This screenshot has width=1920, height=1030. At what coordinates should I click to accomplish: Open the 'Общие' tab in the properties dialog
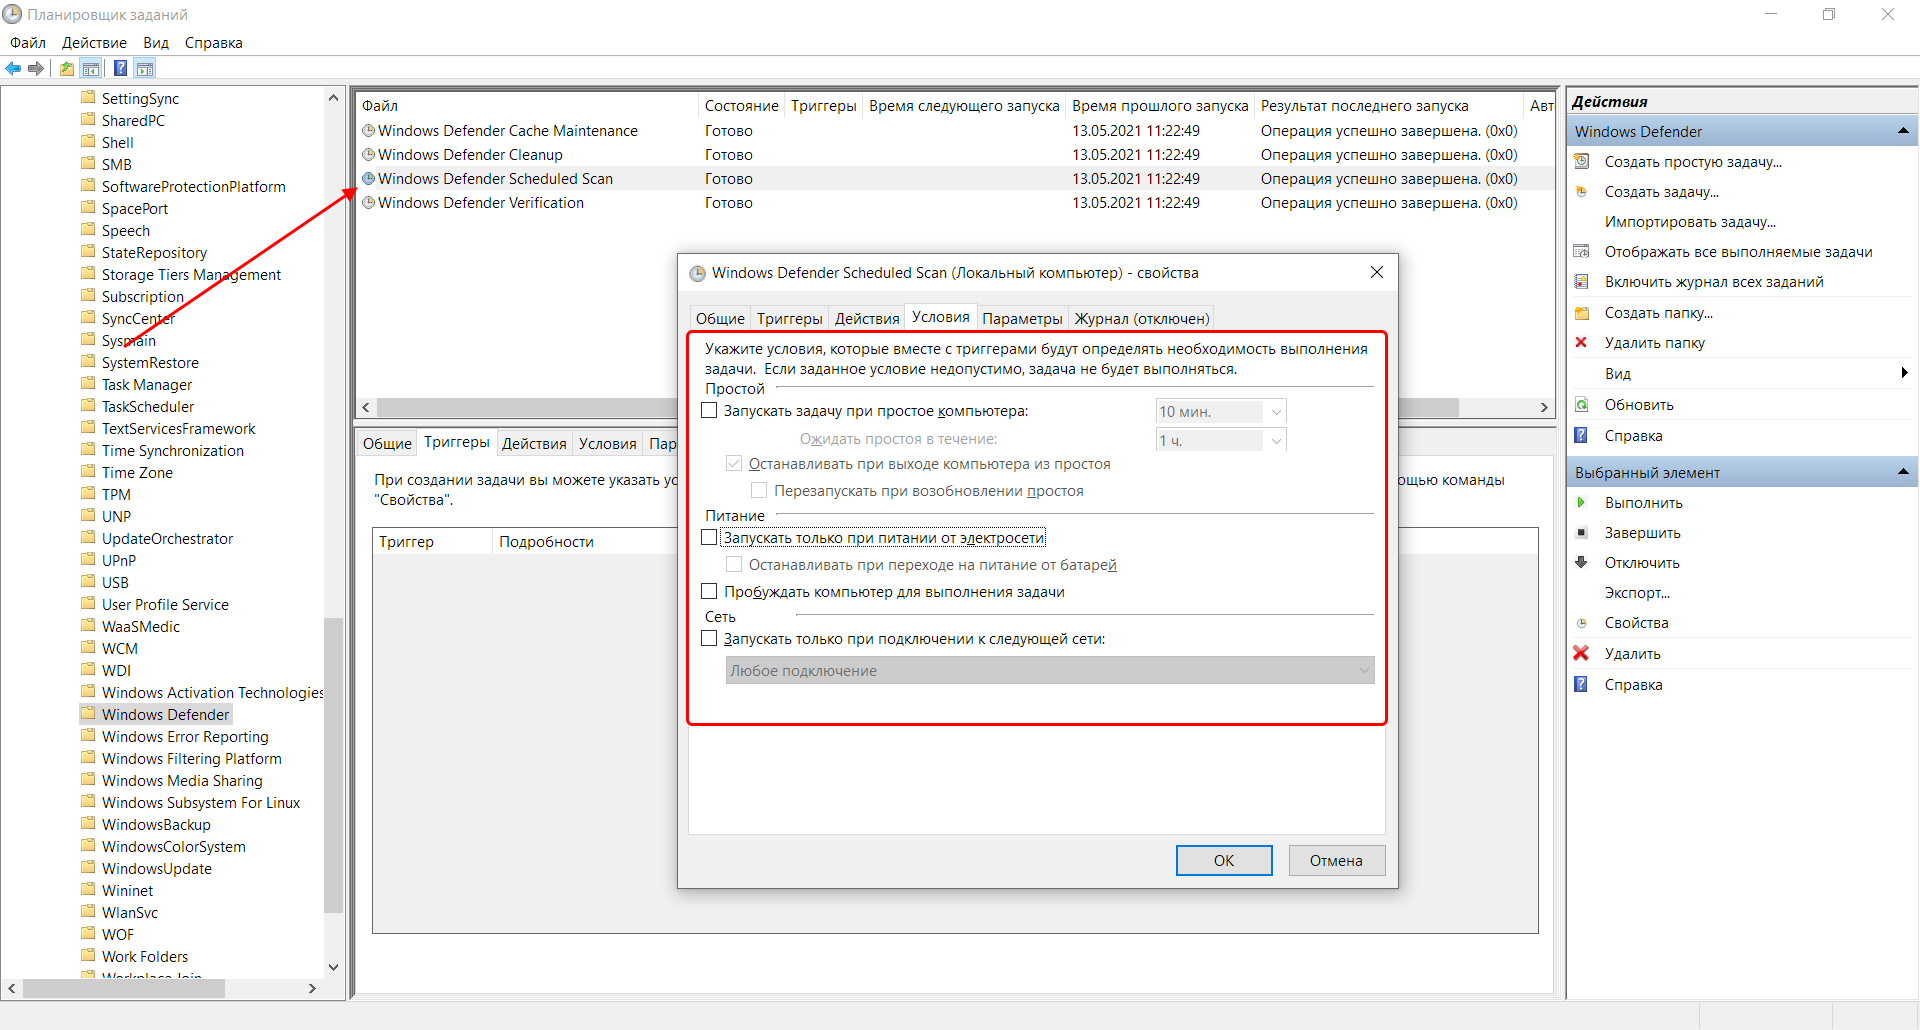[x=720, y=318]
